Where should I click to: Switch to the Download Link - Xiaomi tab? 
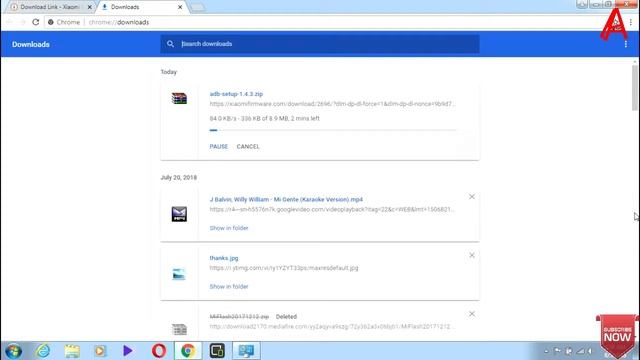49,7
